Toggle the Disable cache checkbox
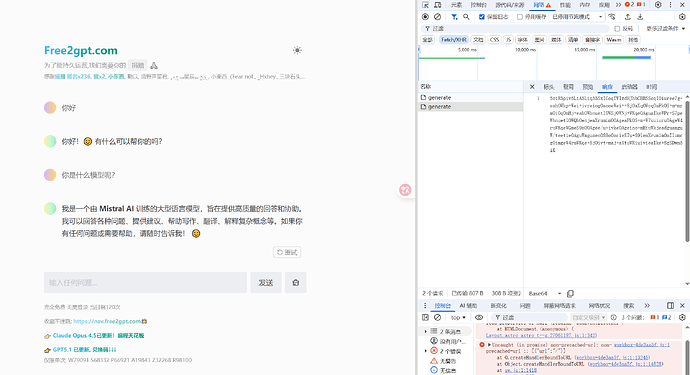 [x=520, y=17]
